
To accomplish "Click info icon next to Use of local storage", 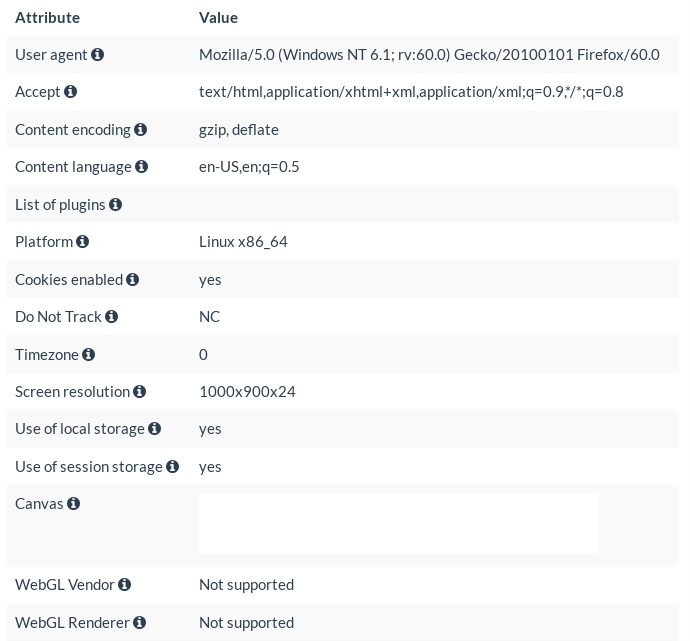I will (154, 429).
